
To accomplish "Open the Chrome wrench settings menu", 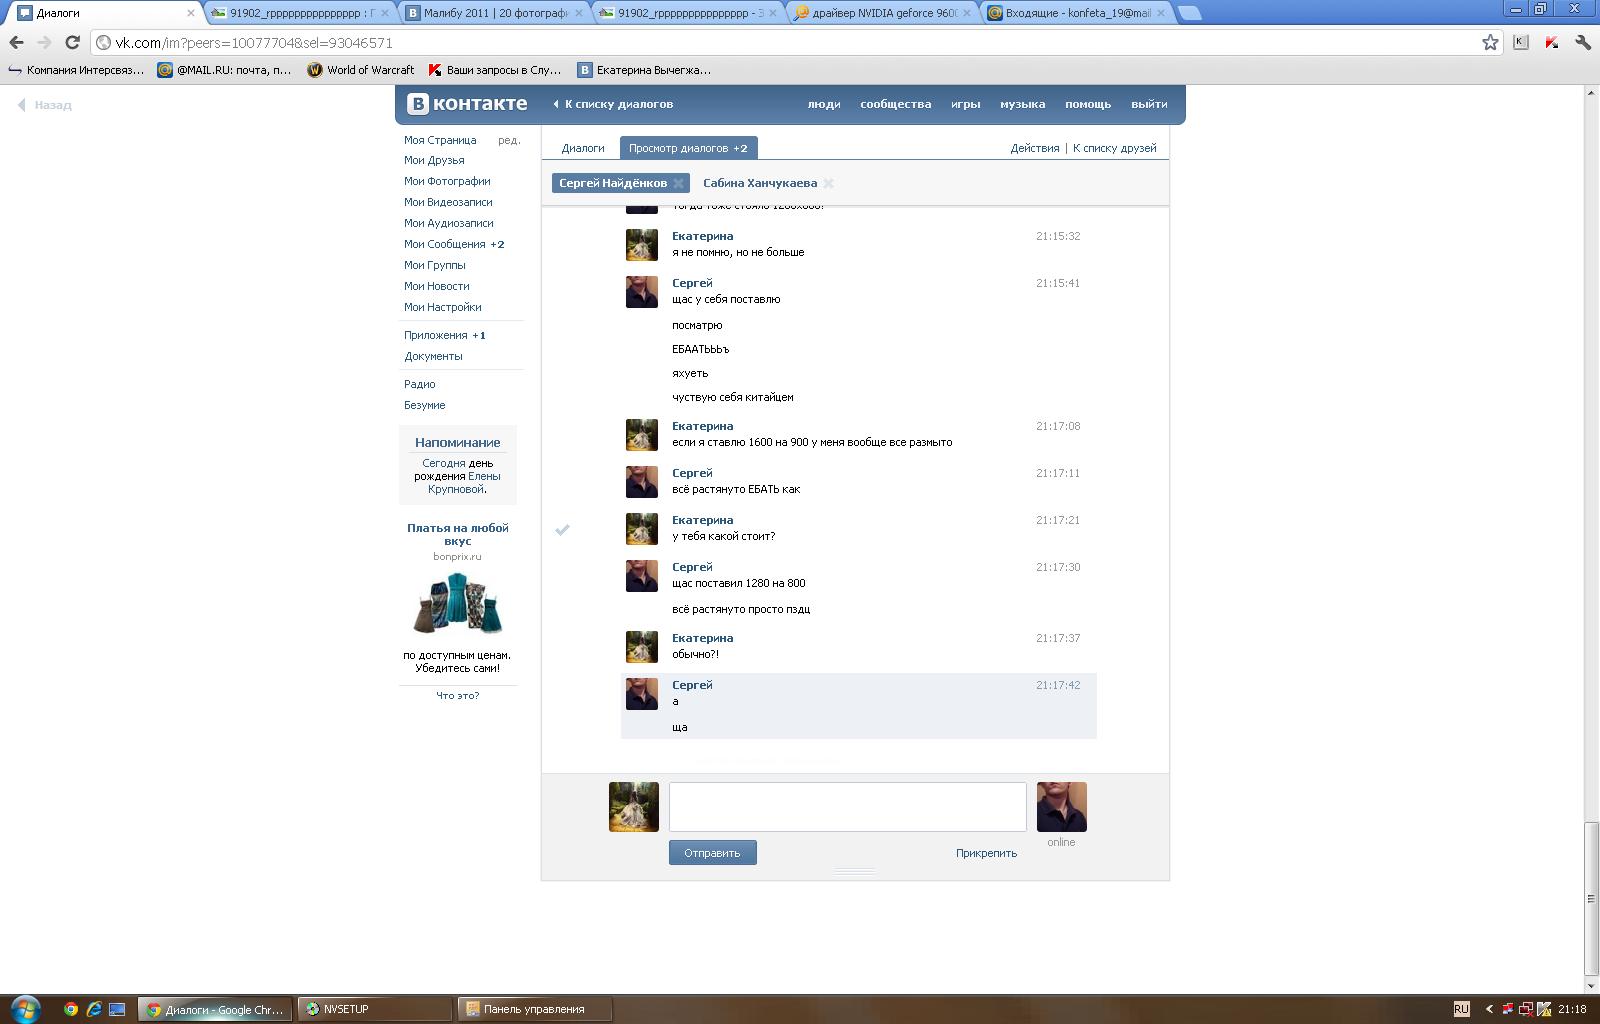I will click(x=1583, y=42).
